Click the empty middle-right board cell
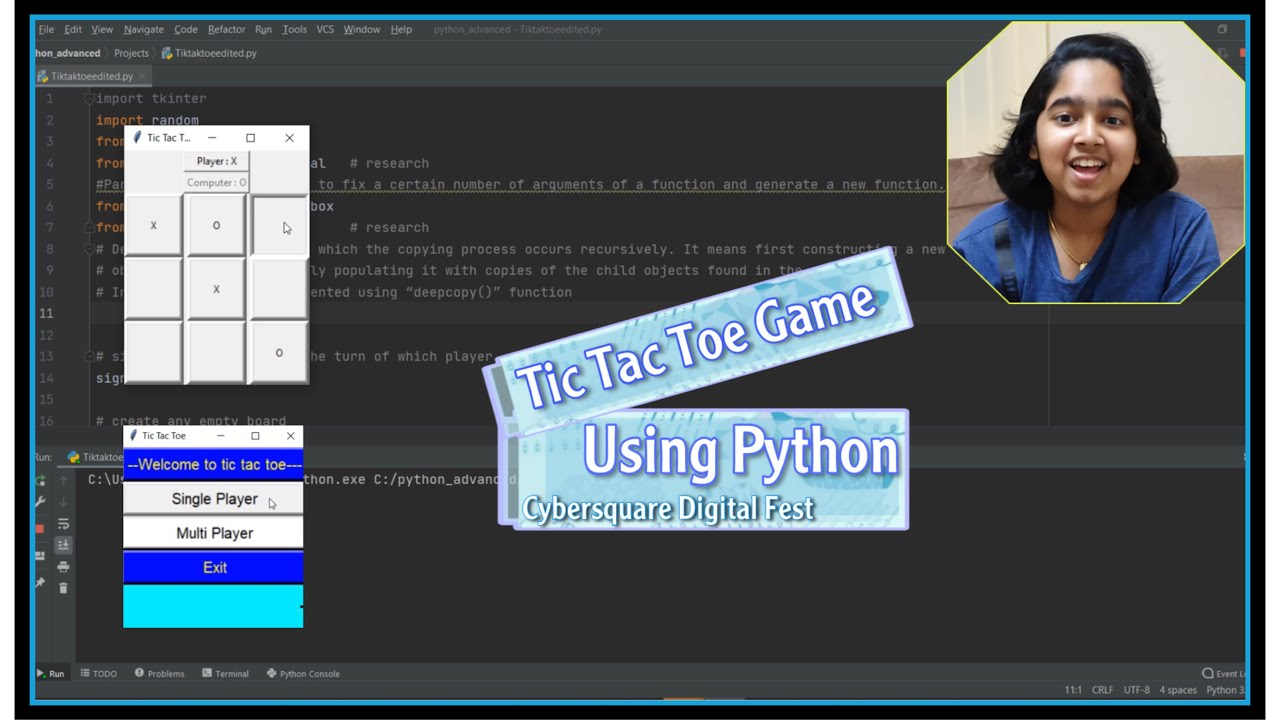 coord(279,289)
